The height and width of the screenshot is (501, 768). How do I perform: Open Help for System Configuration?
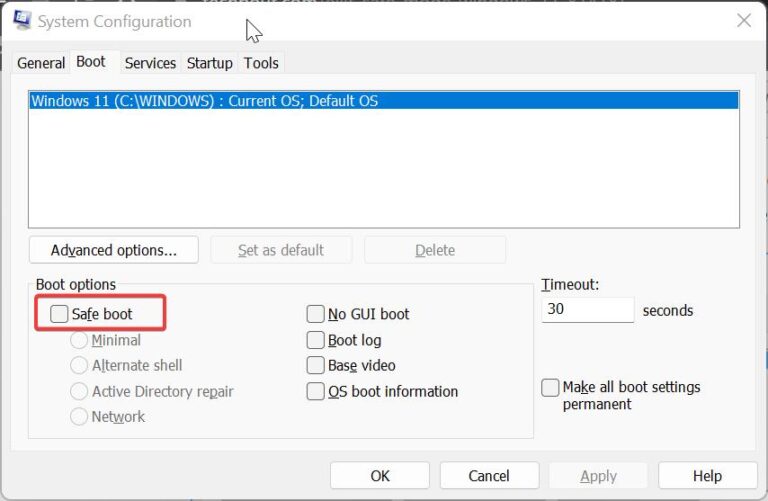(x=708, y=476)
